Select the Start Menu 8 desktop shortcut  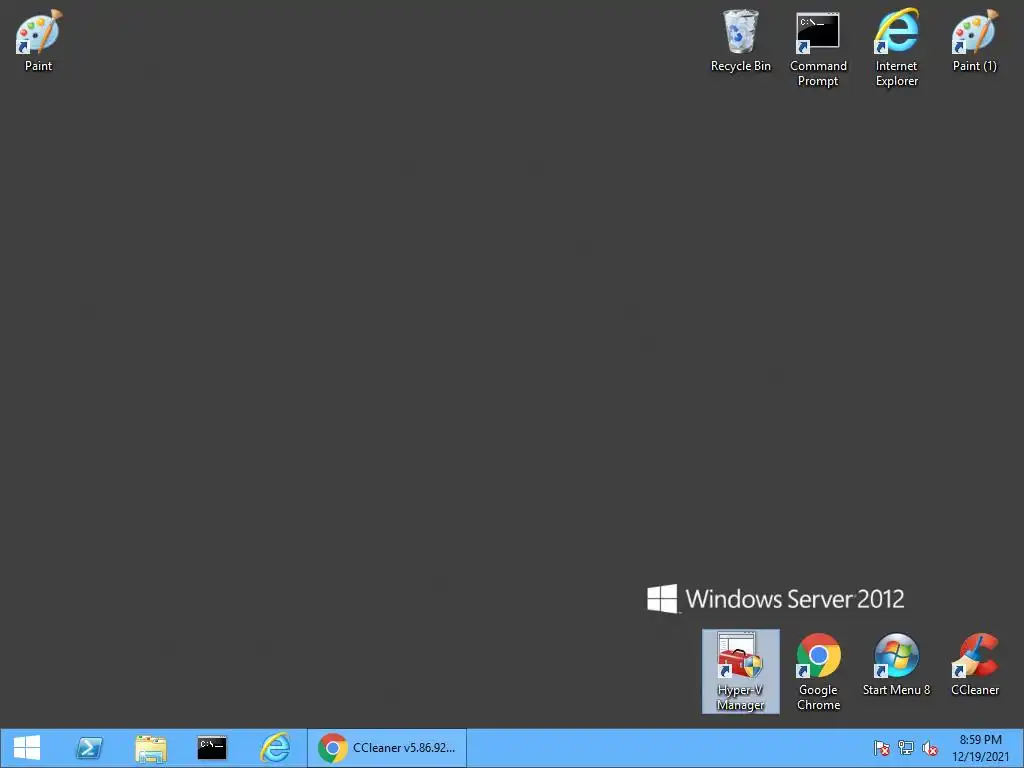897,665
